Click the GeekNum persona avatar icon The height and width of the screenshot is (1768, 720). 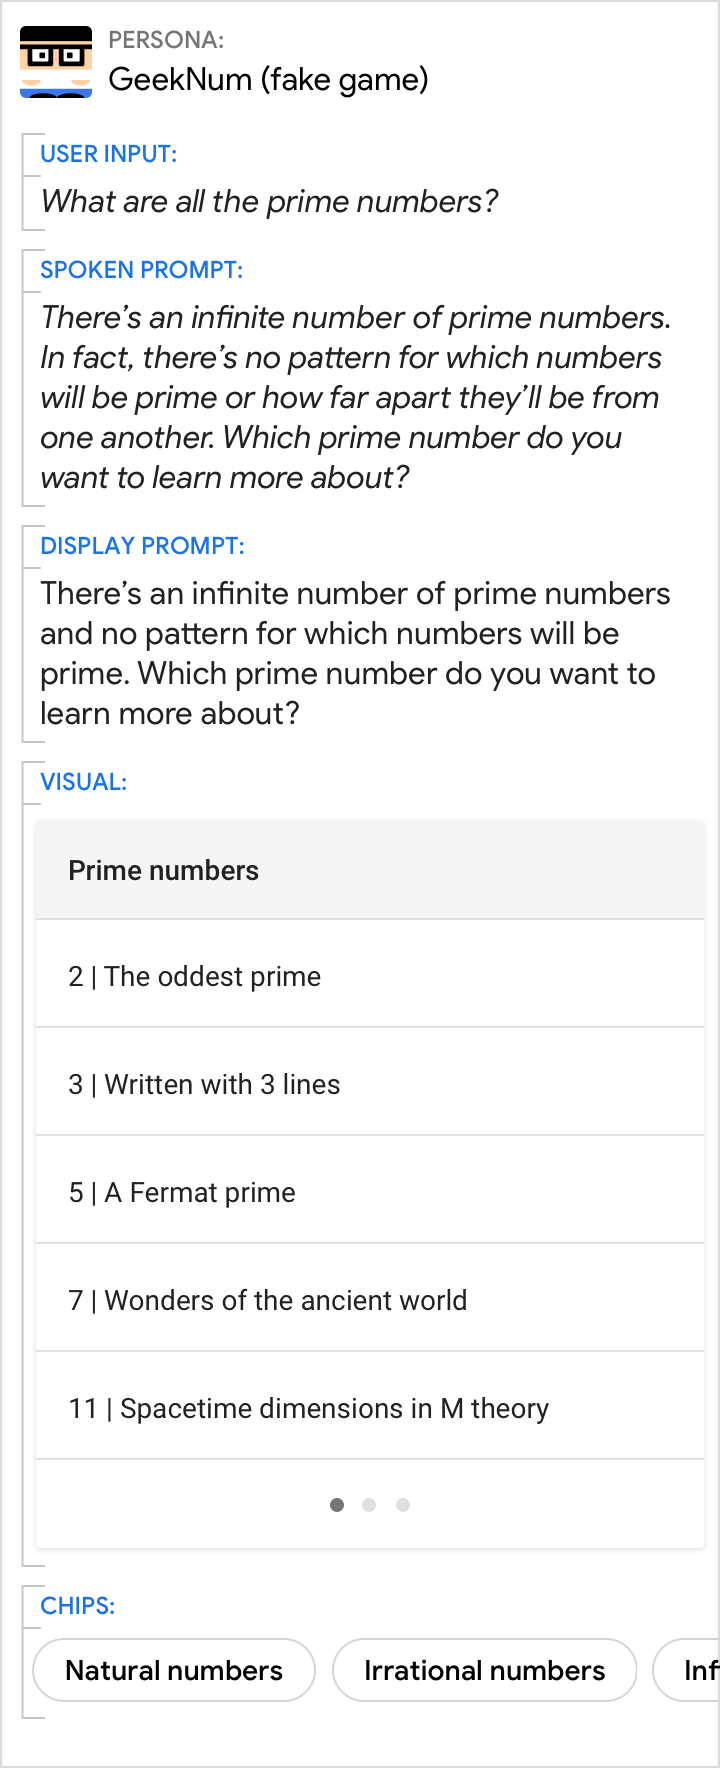tap(56, 62)
